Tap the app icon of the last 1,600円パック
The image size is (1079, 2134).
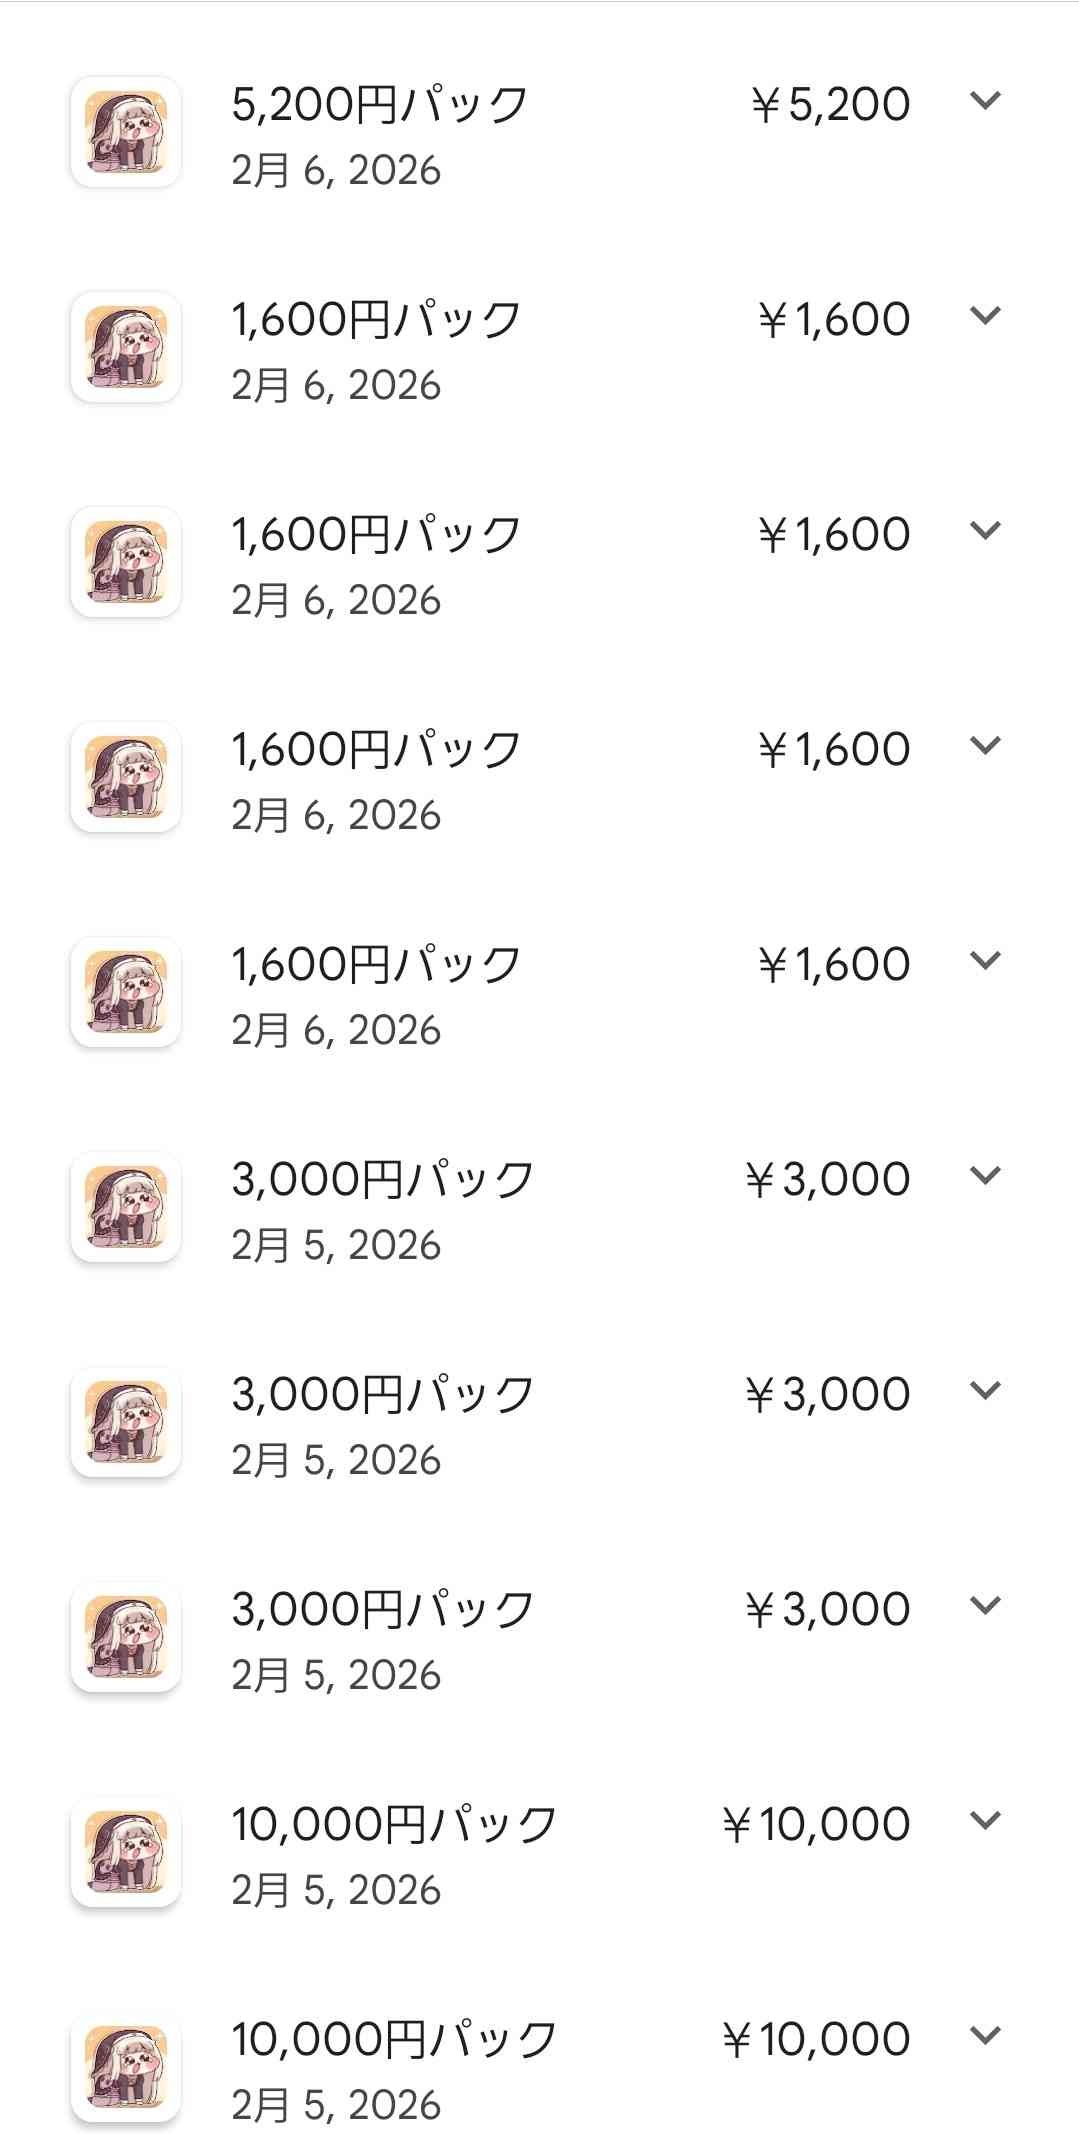(126, 992)
